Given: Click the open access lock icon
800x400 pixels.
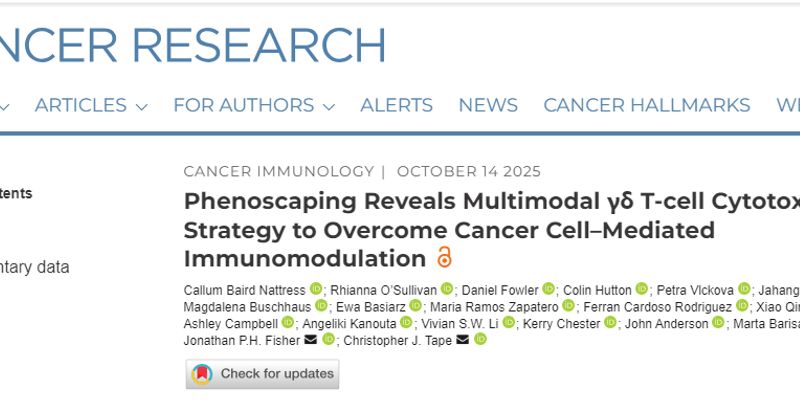Looking at the screenshot, I should 444,258.
